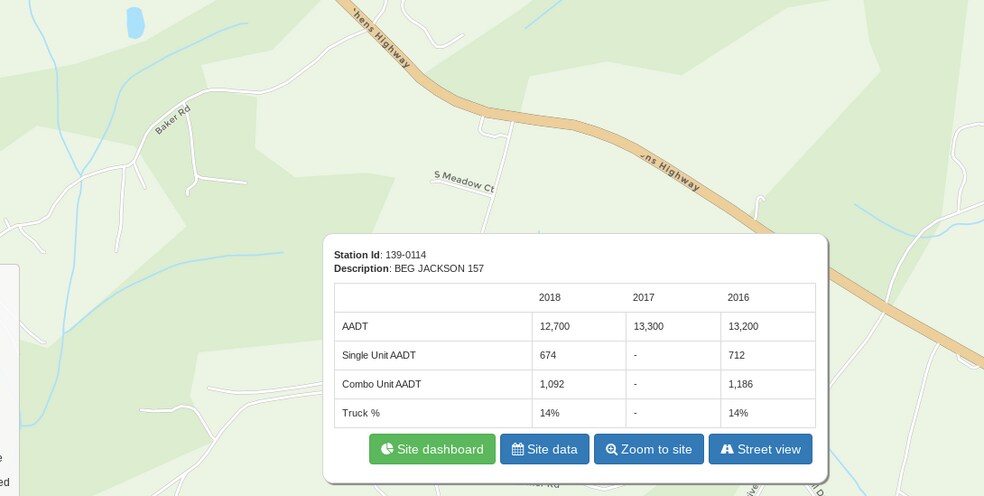Click the BEG JACKSON 157 description
Screen dimensions: 984x496
438,268
